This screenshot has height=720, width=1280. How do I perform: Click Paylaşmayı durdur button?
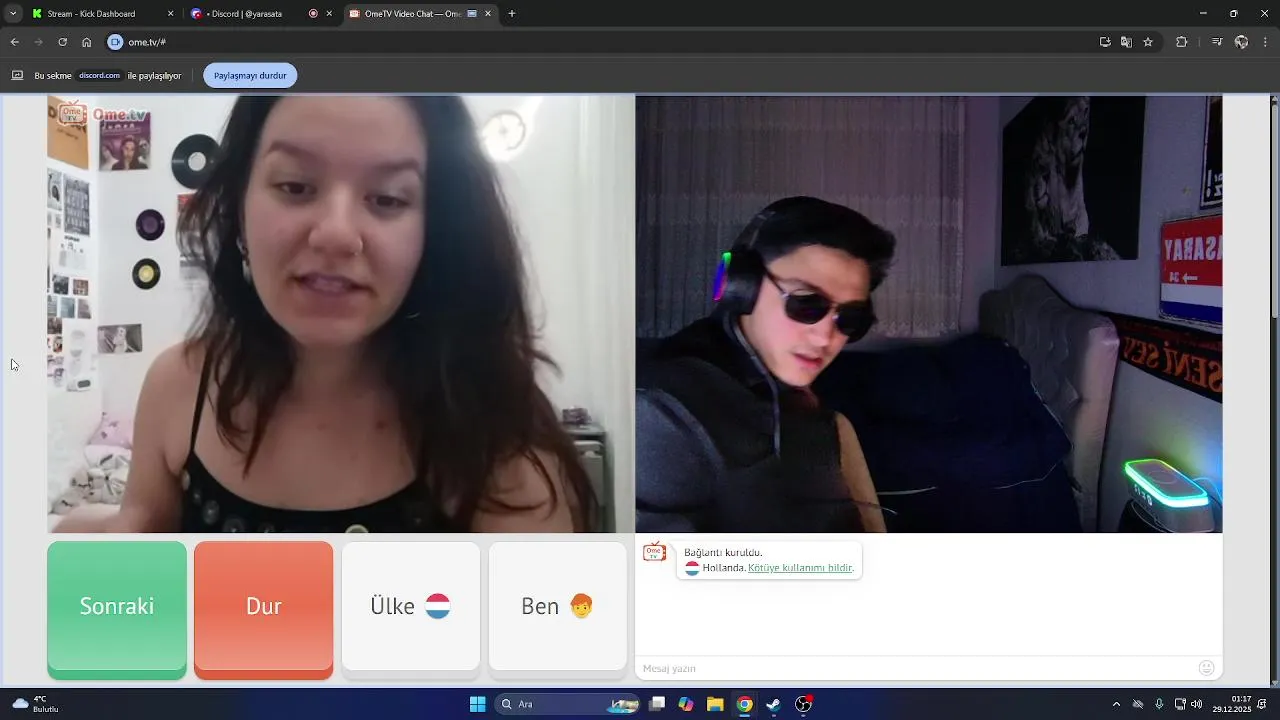pos(250,75)
